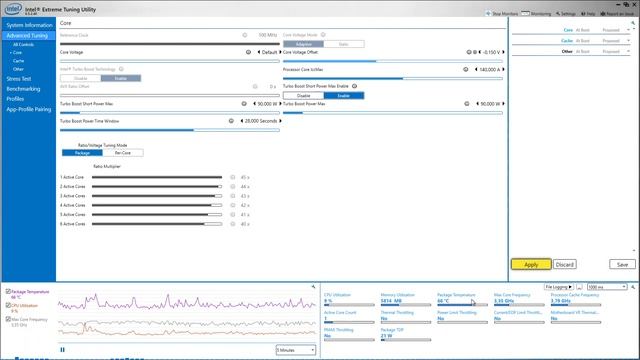This screenshot has width=640, height=360.
Task: Click the Save button
Action: pos(622,264)
